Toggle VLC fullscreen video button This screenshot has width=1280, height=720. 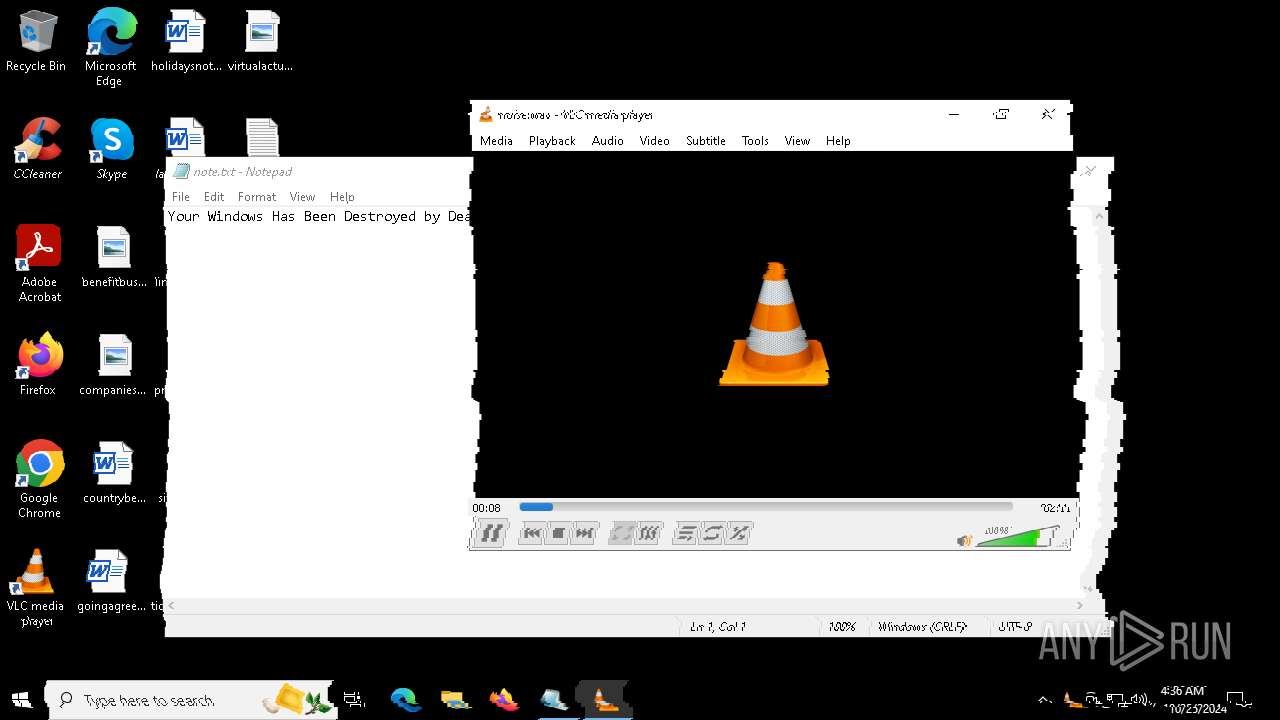tap(622, 533)
